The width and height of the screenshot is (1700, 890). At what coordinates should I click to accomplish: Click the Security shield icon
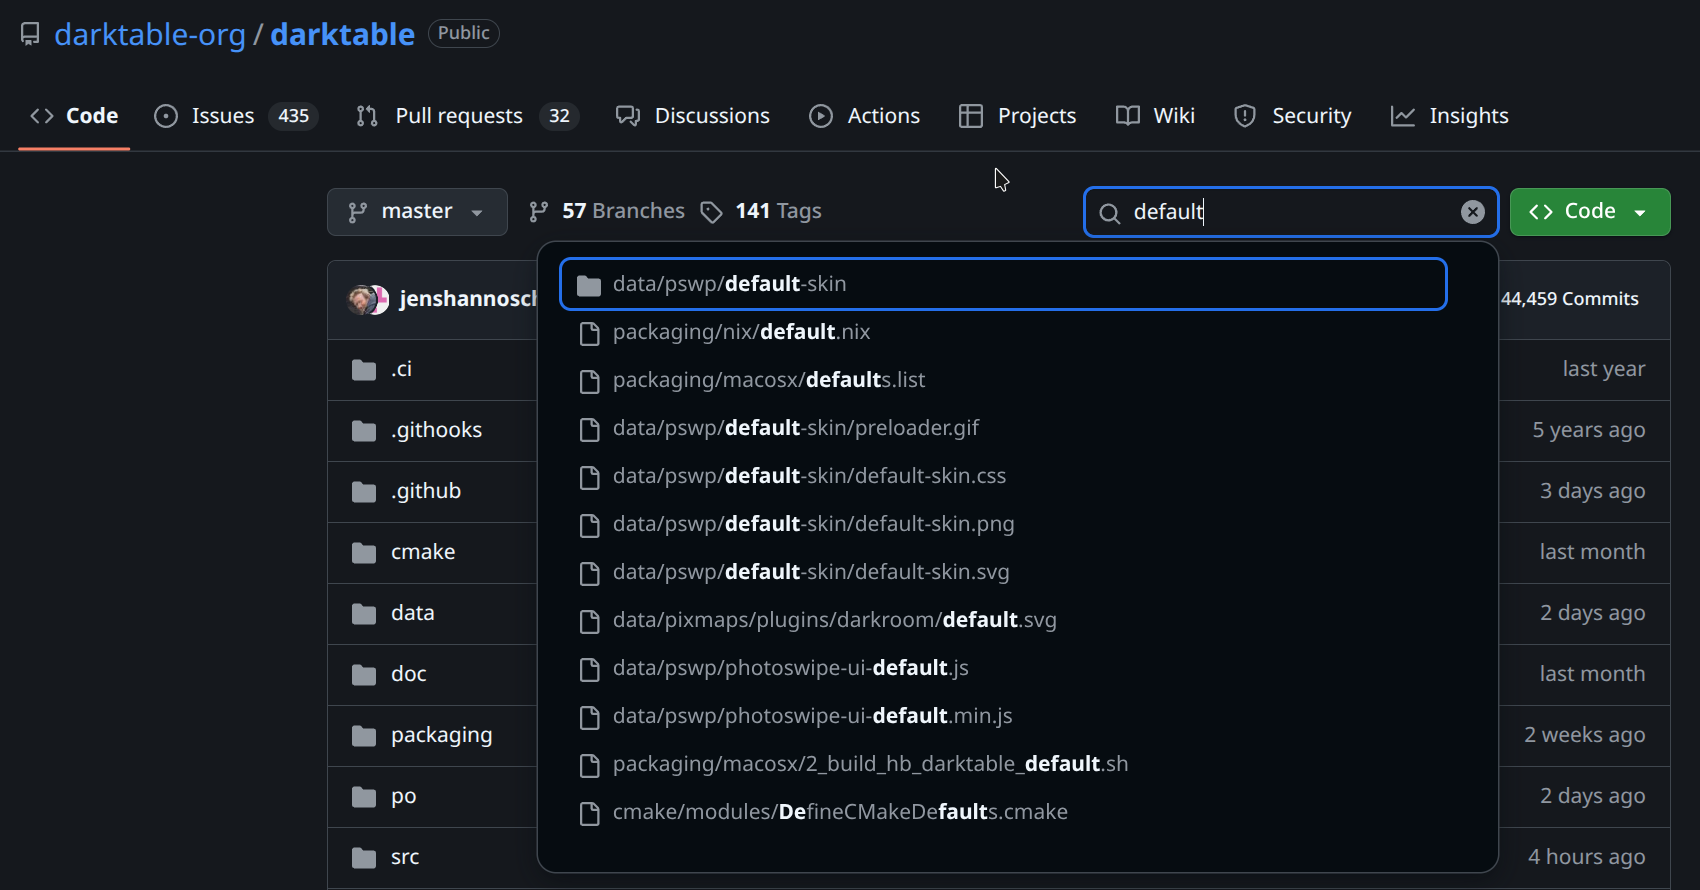(x=1244, y=116)
